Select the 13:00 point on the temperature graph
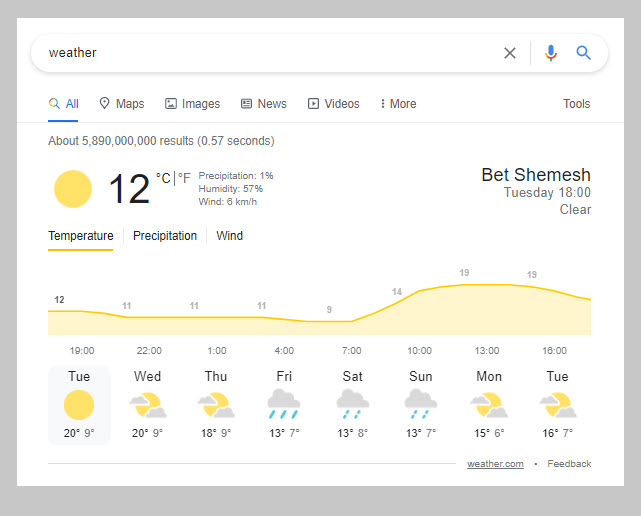The image size is (641, 516). [x=488, y=285]
